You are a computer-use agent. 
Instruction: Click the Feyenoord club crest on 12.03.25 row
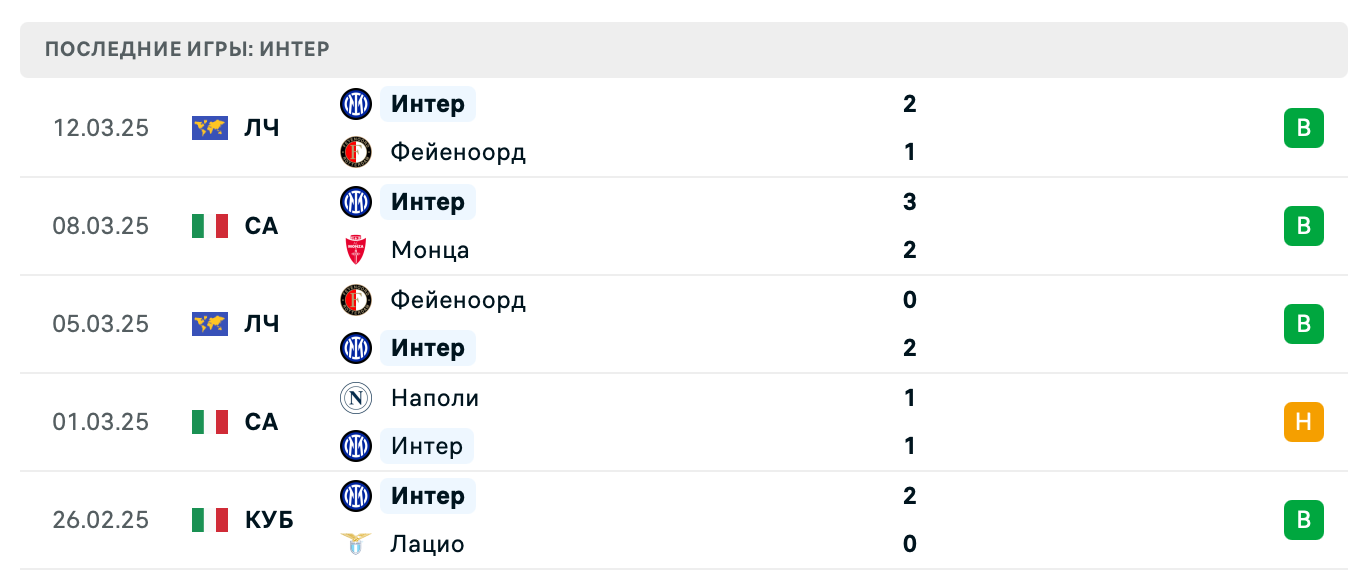(356, 152)
